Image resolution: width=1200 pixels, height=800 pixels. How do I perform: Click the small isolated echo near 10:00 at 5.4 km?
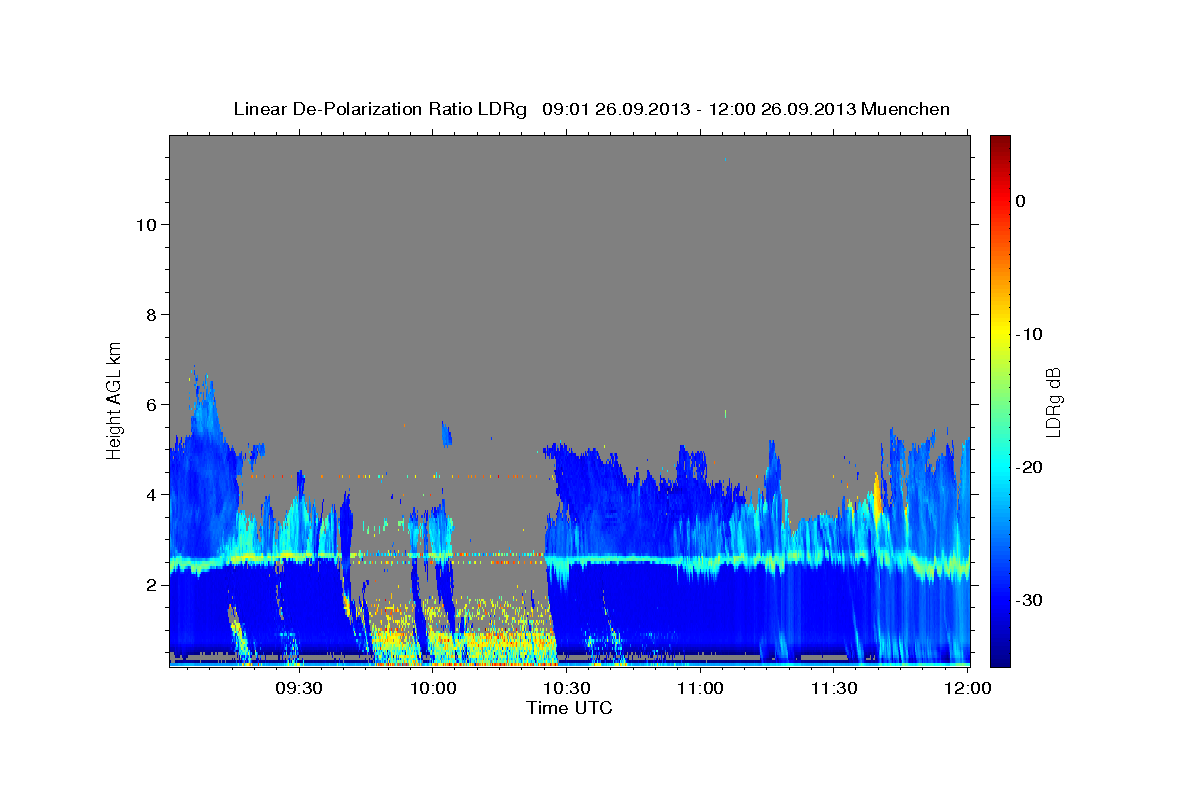(446, 432)
